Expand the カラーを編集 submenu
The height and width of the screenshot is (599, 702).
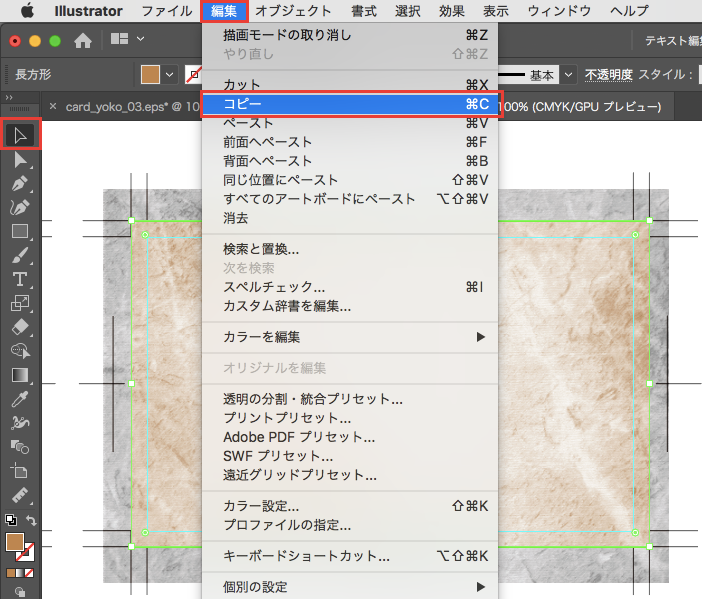point(482,337)
